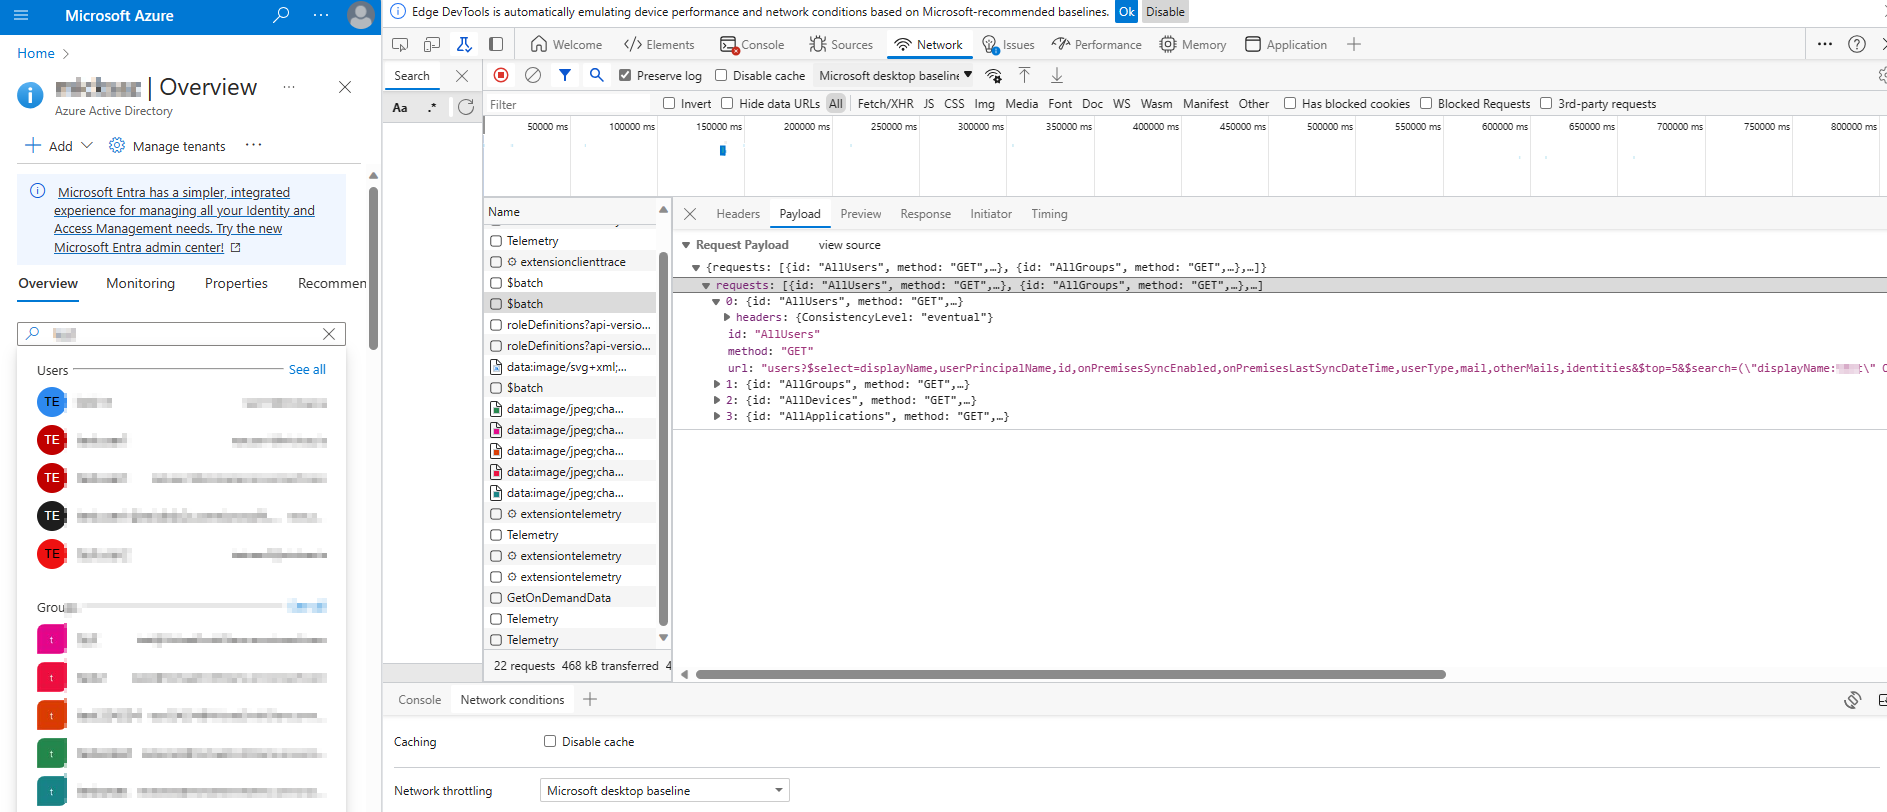Screen dimensions: 1887x812
Task: Click the network Filter input field
Action: click(570, 104)
